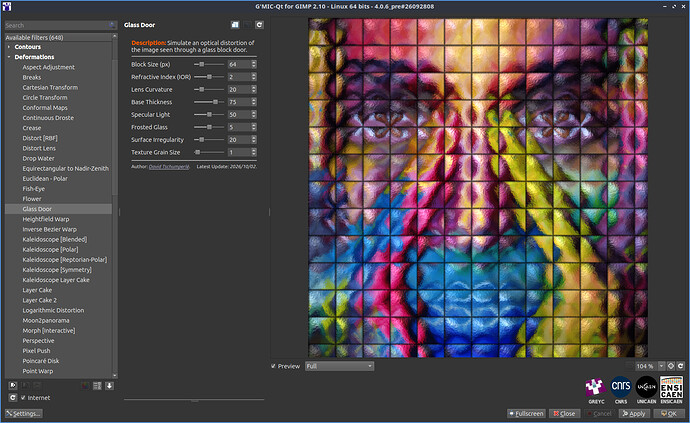Select the Conformal Maps filter

click(45, 107)
